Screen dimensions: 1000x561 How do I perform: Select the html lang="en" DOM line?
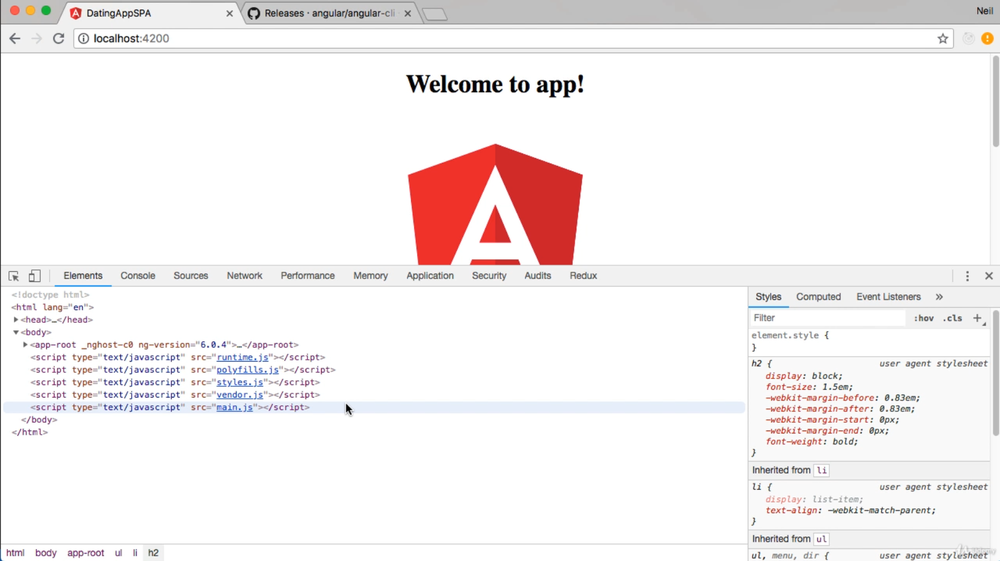tap(52, 307)
